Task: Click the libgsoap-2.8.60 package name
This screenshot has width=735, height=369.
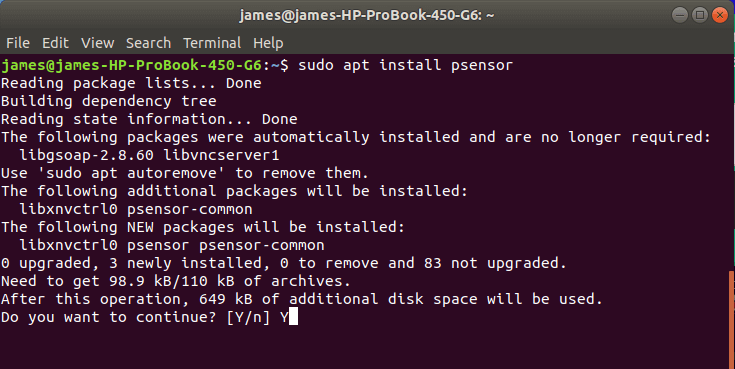Action: 87,155
